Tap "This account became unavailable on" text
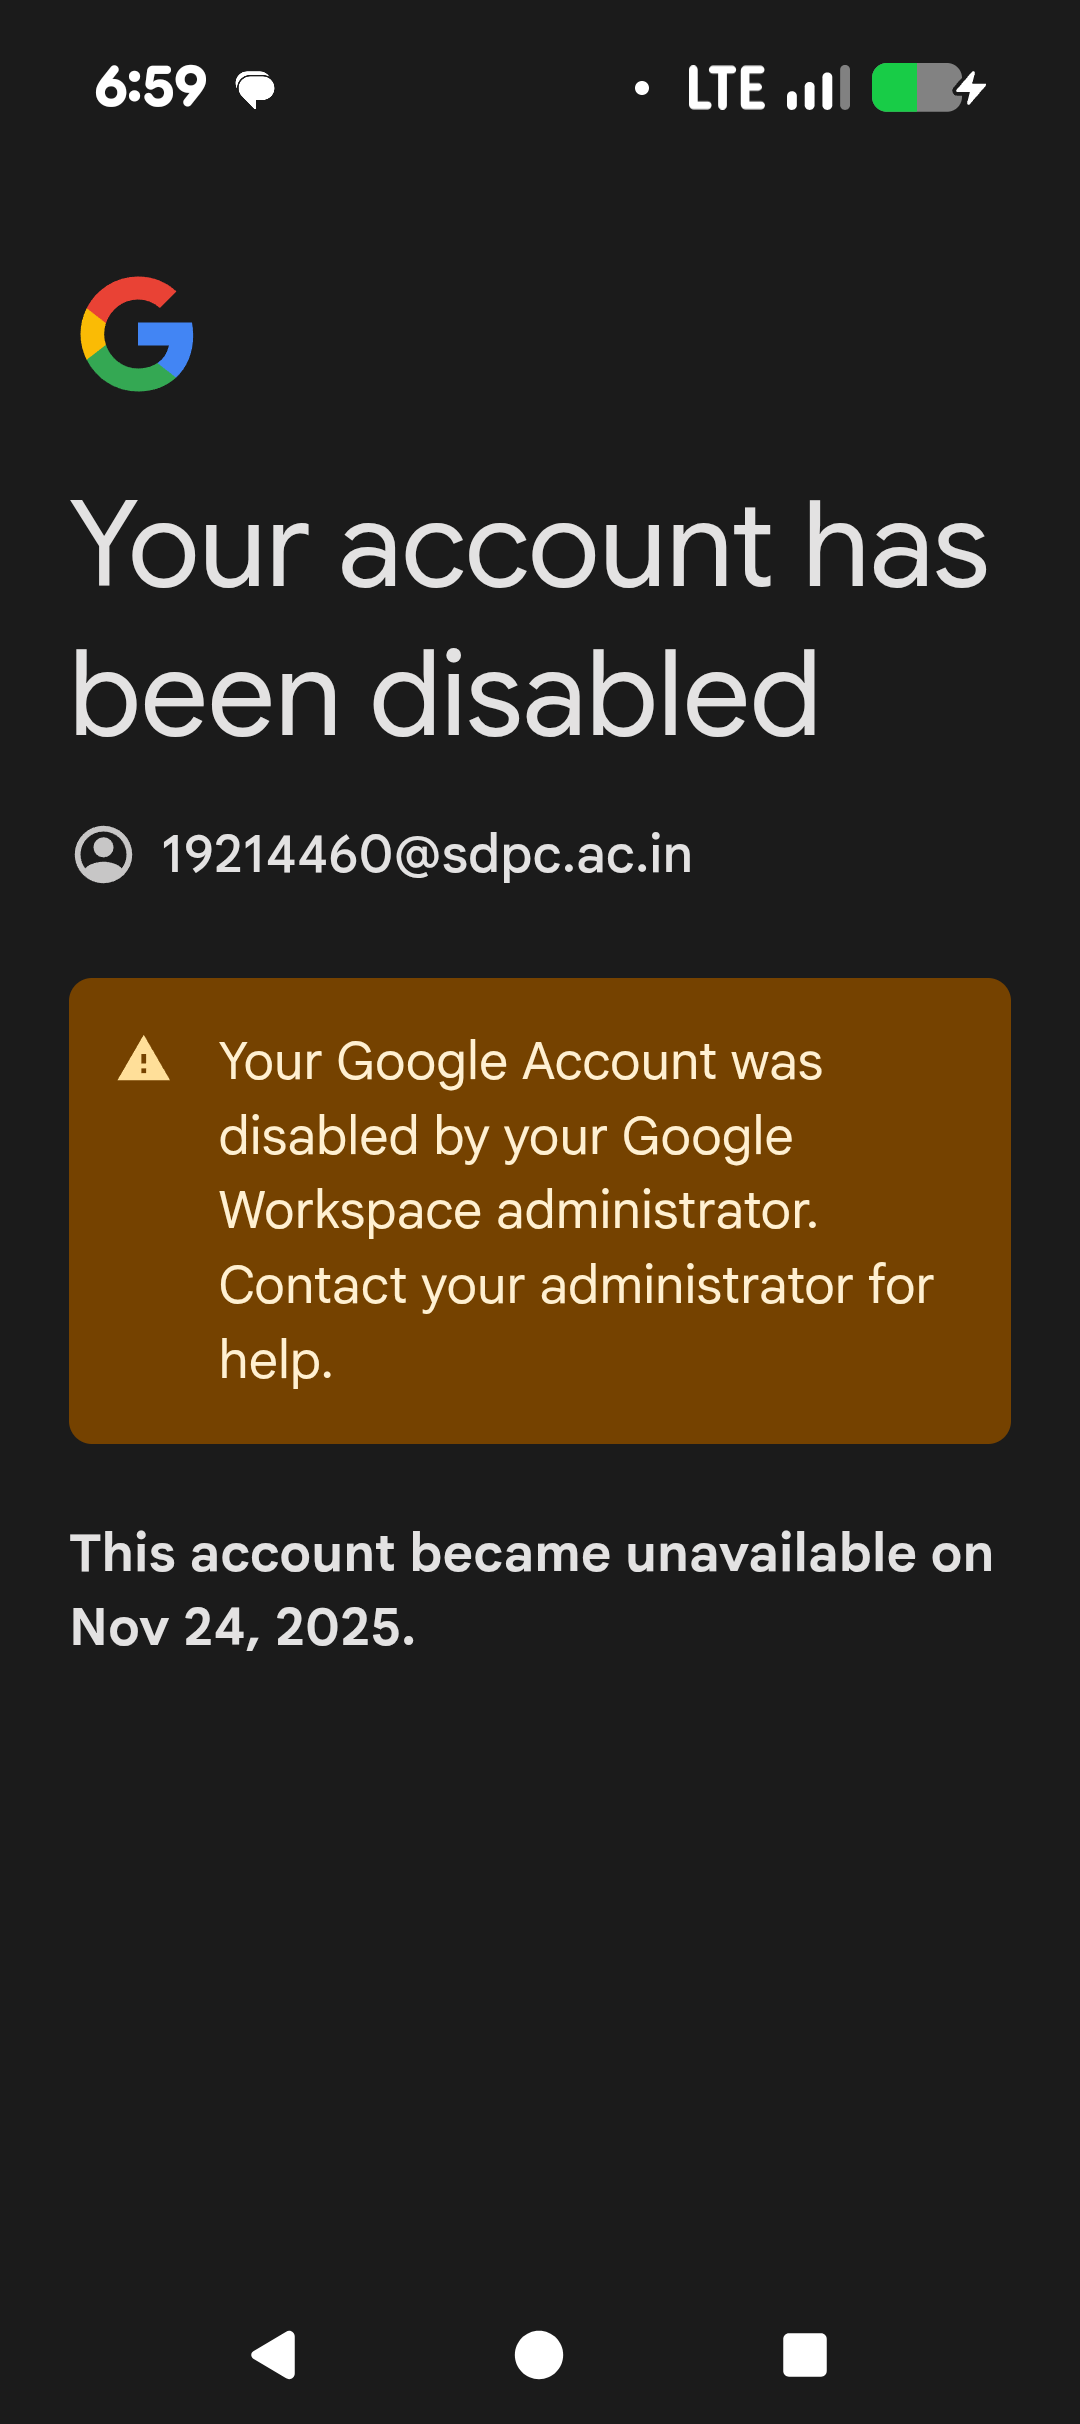Viewport: 1080px width, 2424px height. tap(531, 1553)
